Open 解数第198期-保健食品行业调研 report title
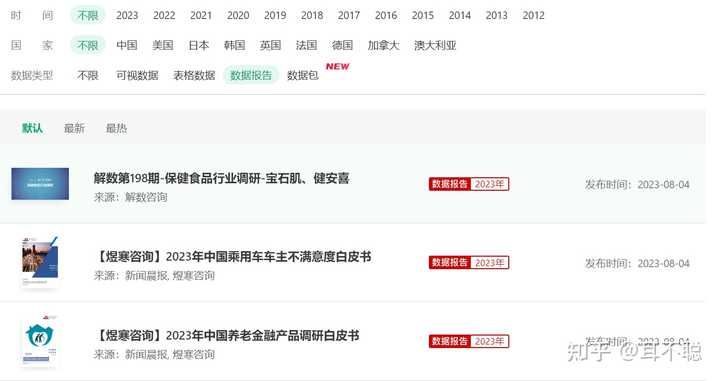 tap(221, 178)
